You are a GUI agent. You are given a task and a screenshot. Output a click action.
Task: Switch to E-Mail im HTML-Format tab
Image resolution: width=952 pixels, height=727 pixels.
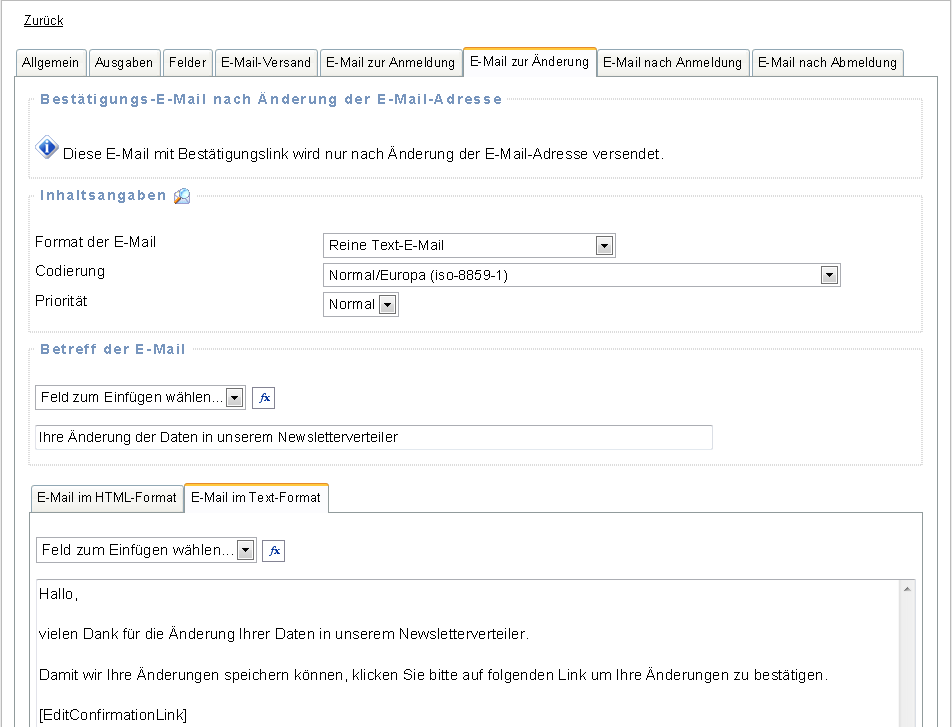[107, 498]
